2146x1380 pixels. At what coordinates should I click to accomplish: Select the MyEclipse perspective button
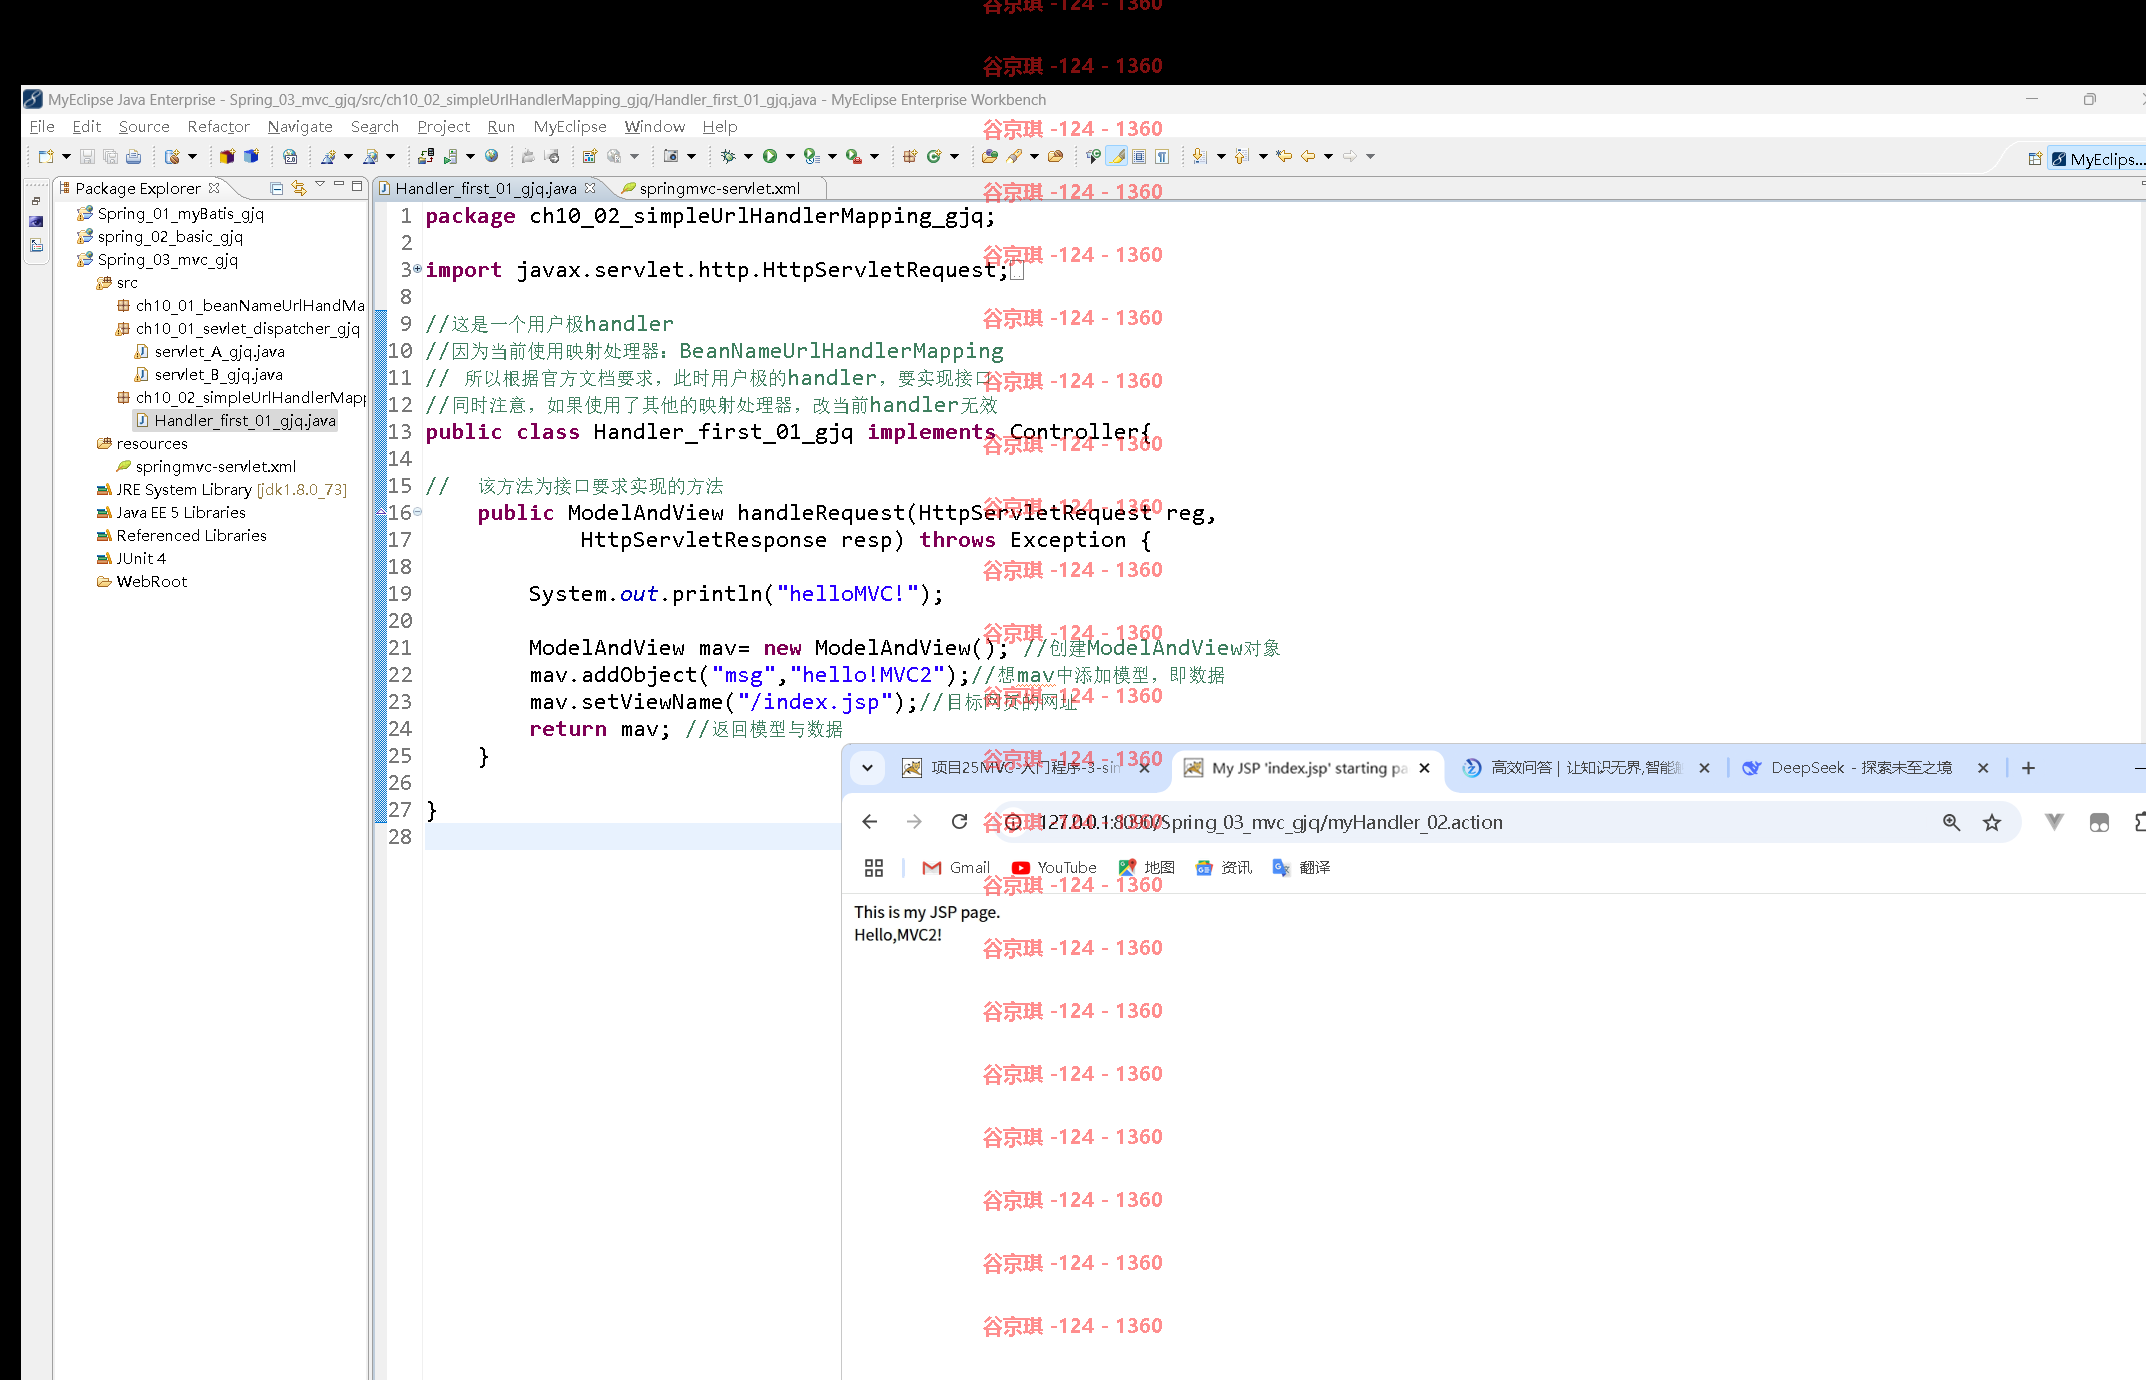(2097, 158)
